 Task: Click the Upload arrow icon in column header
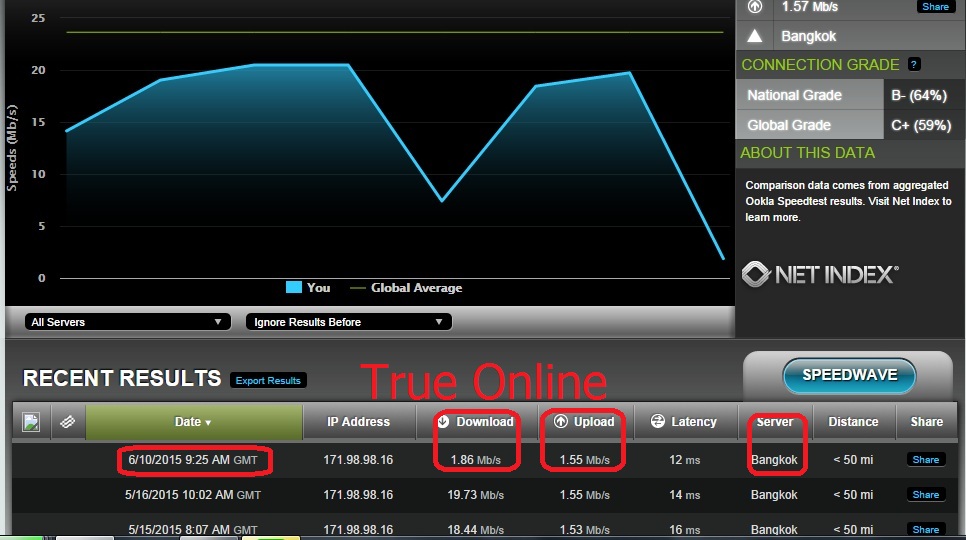tap(561, 422)
